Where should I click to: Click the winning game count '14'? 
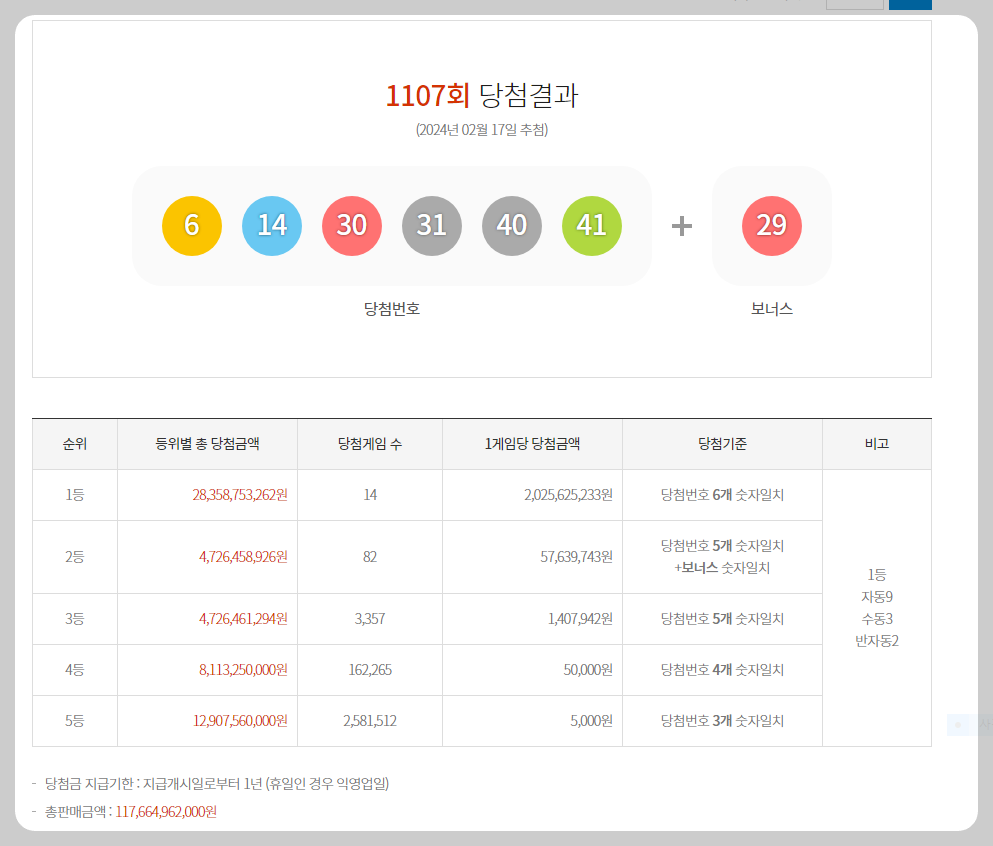click(x=370, y=495)
